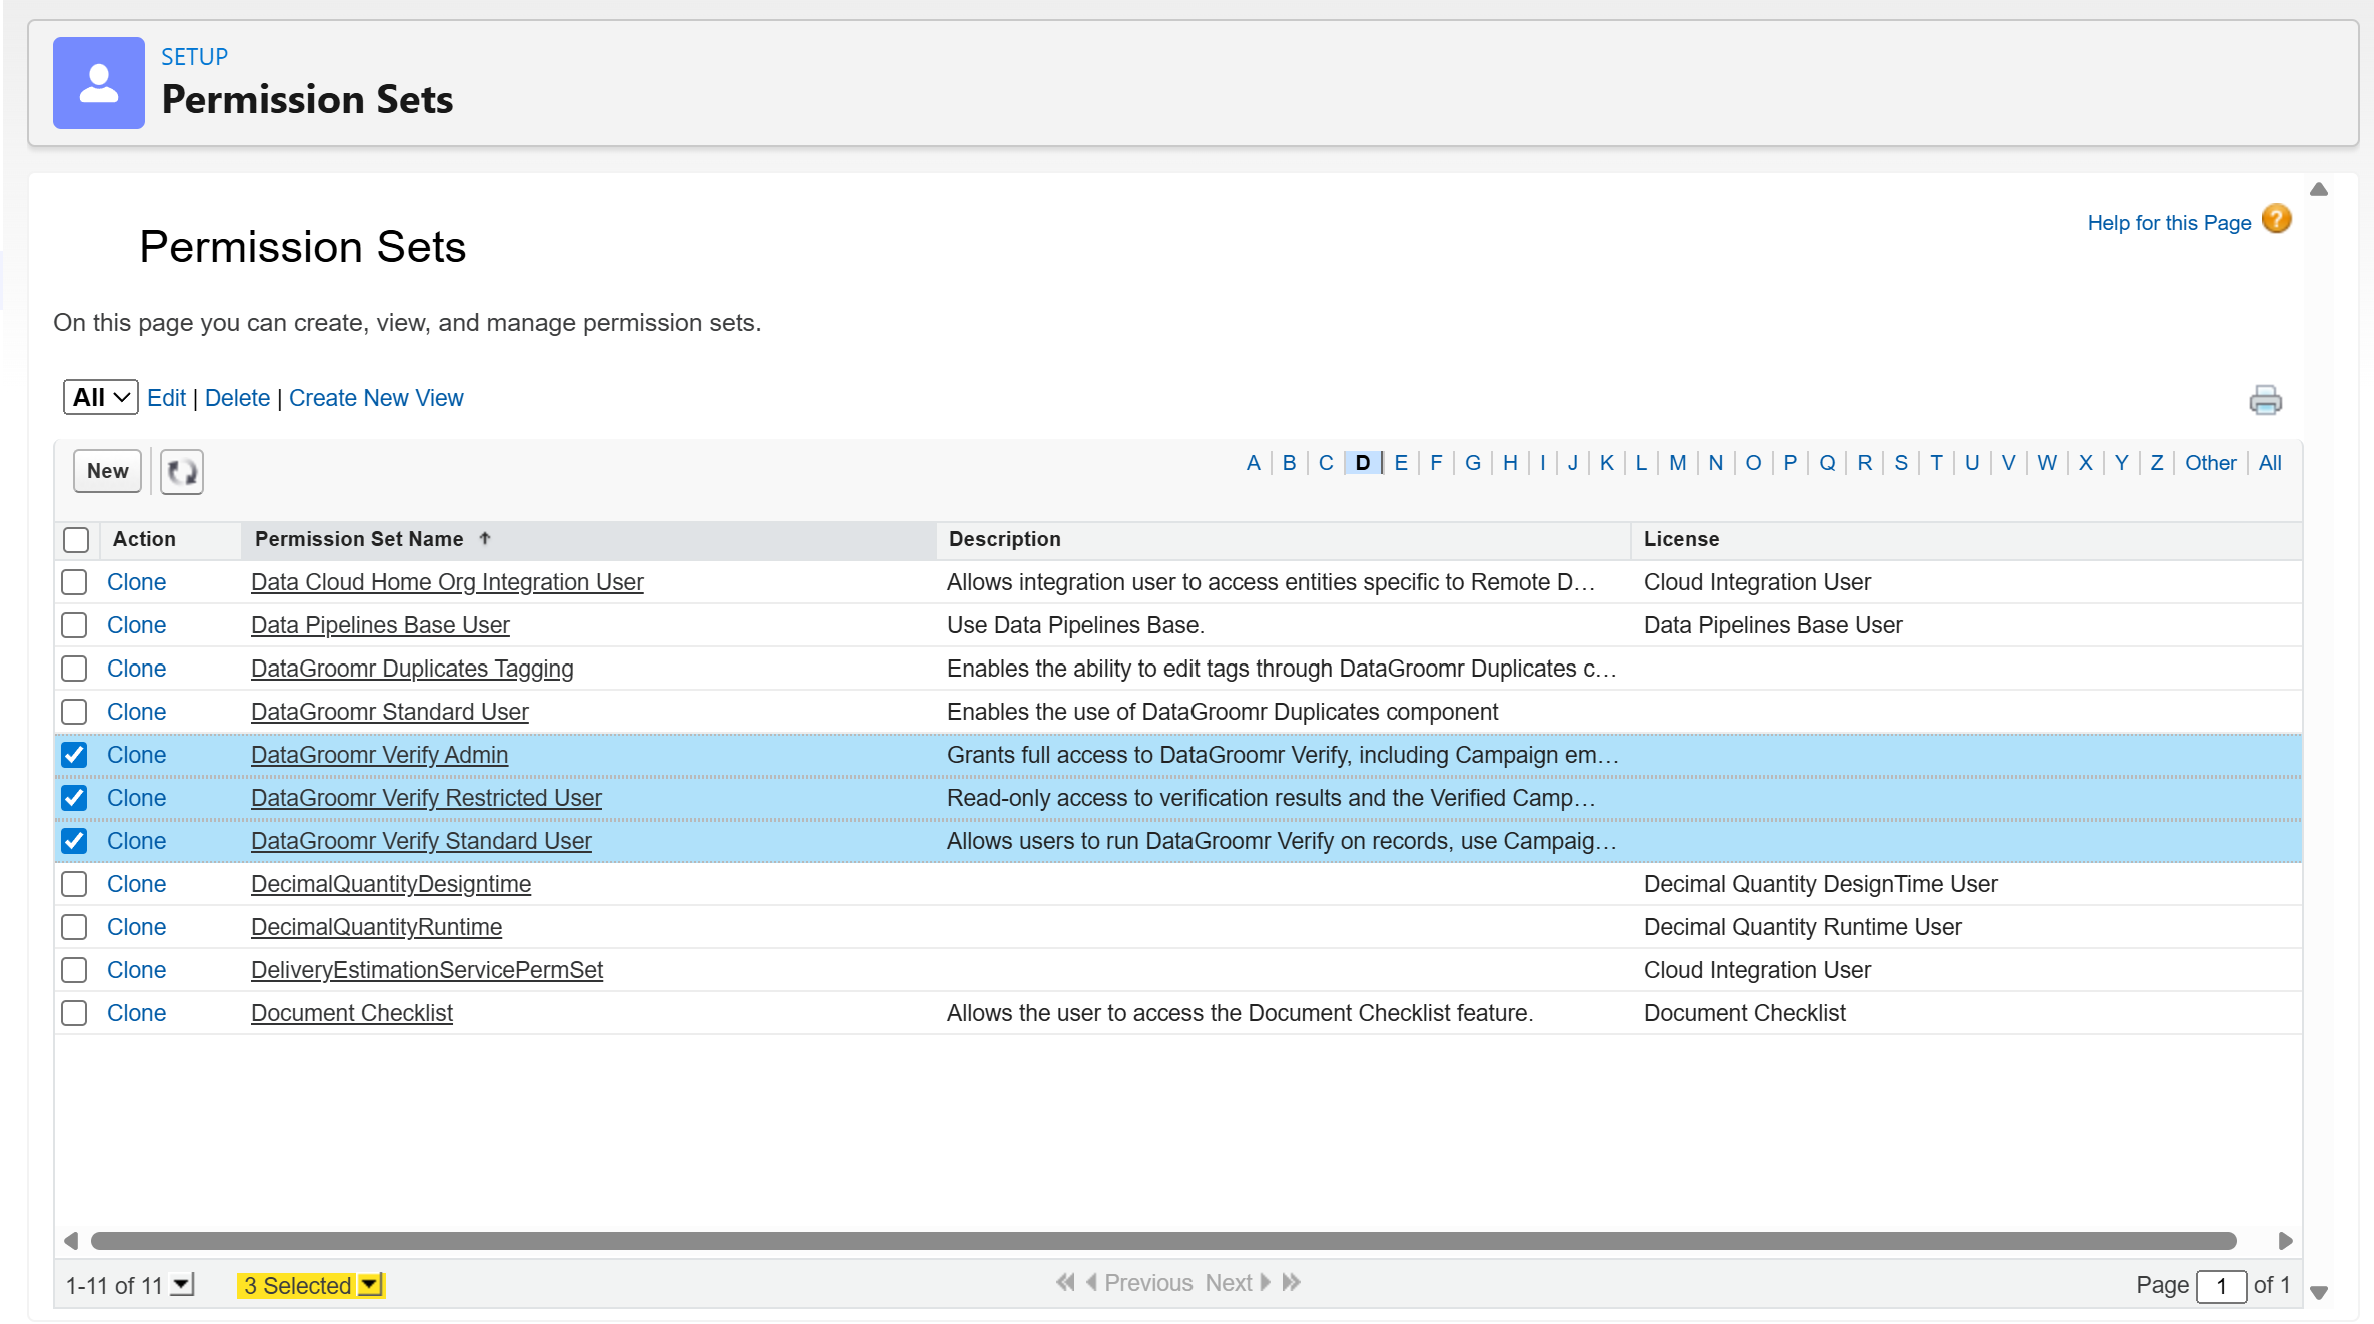Check Data Cloud Home Org Integration User row
This screenshot has height=1324, width=2374.
click(x=74, y=582)
